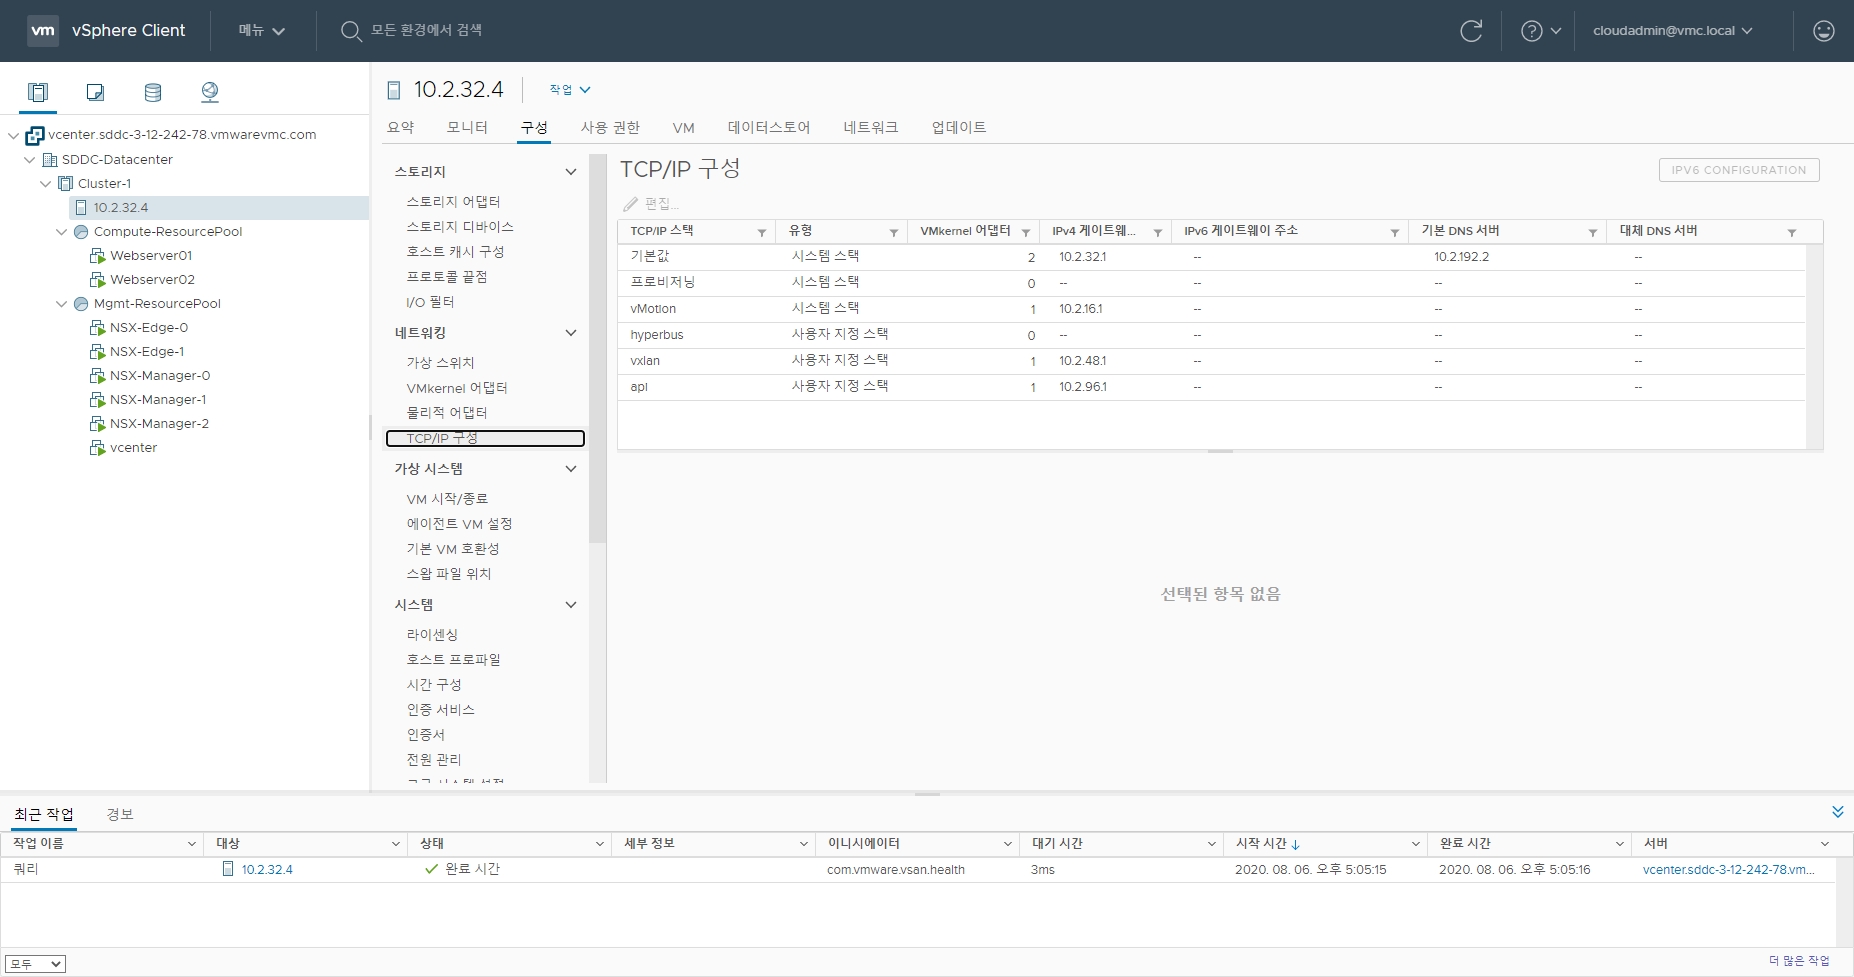Collapse the 네트워킹 section
Image resolution: width=1854 pixels, height=977 pixels.
click(x=571, y=333)
